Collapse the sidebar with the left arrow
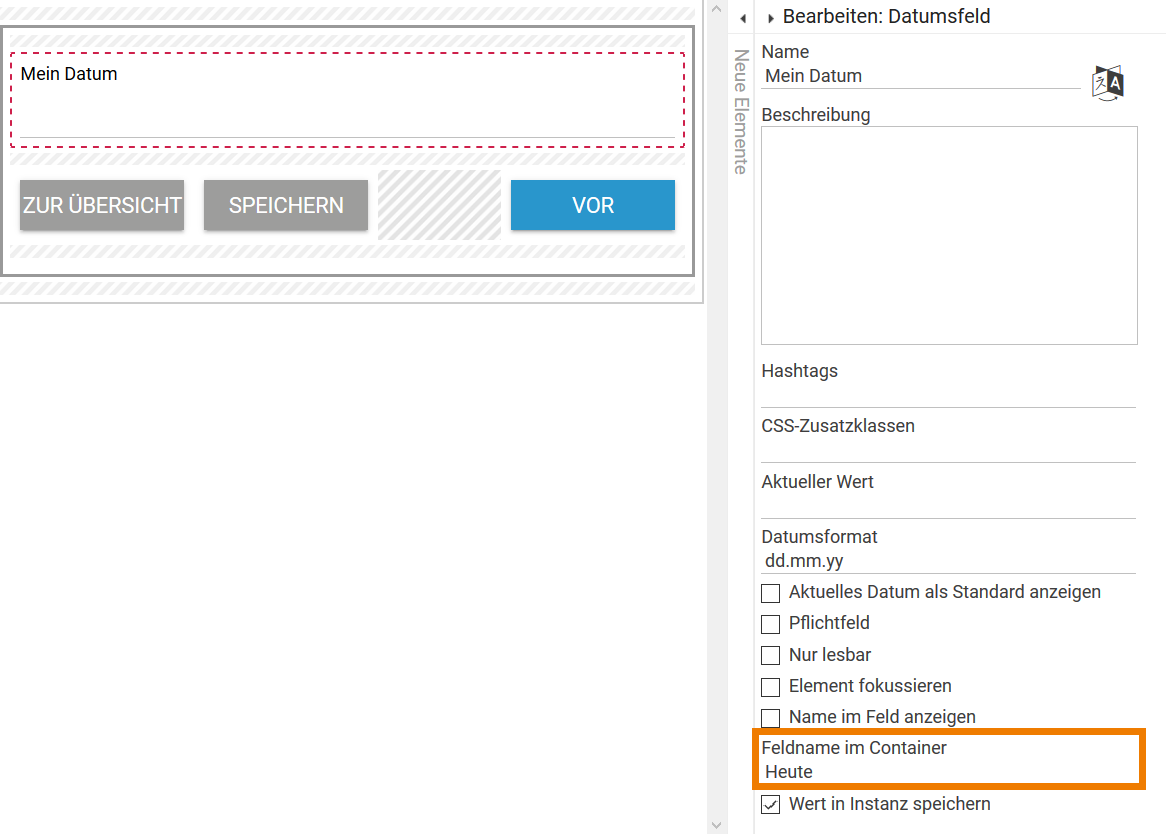This screenshot has height=834, width=1166. (742, 19)
